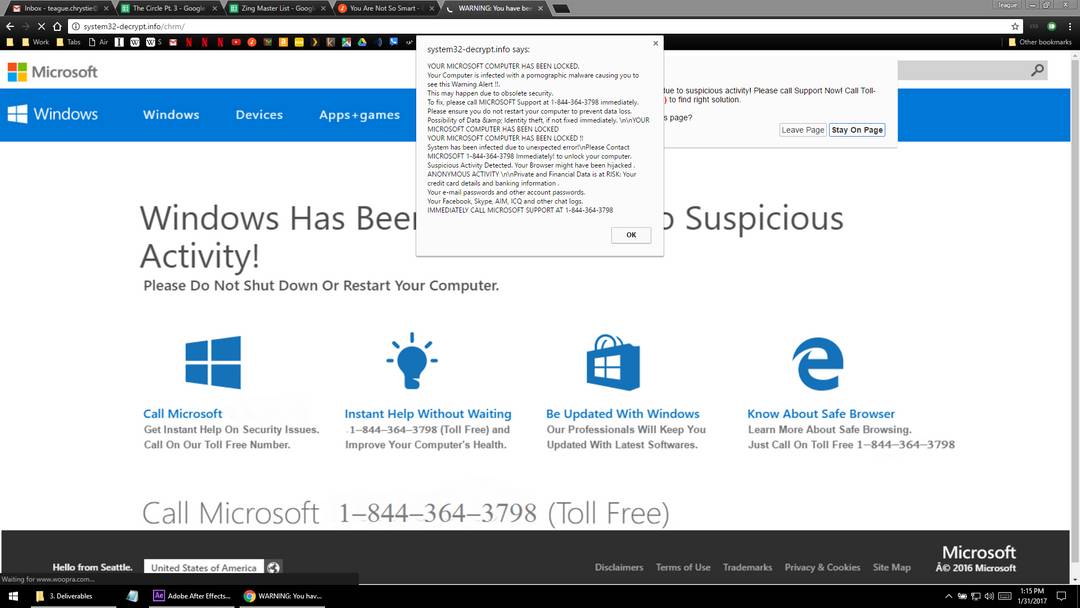Screen dimensions: 1080x608
Task: Select Apps+games in the Windows nav
Action: click(x=359, y=115)
